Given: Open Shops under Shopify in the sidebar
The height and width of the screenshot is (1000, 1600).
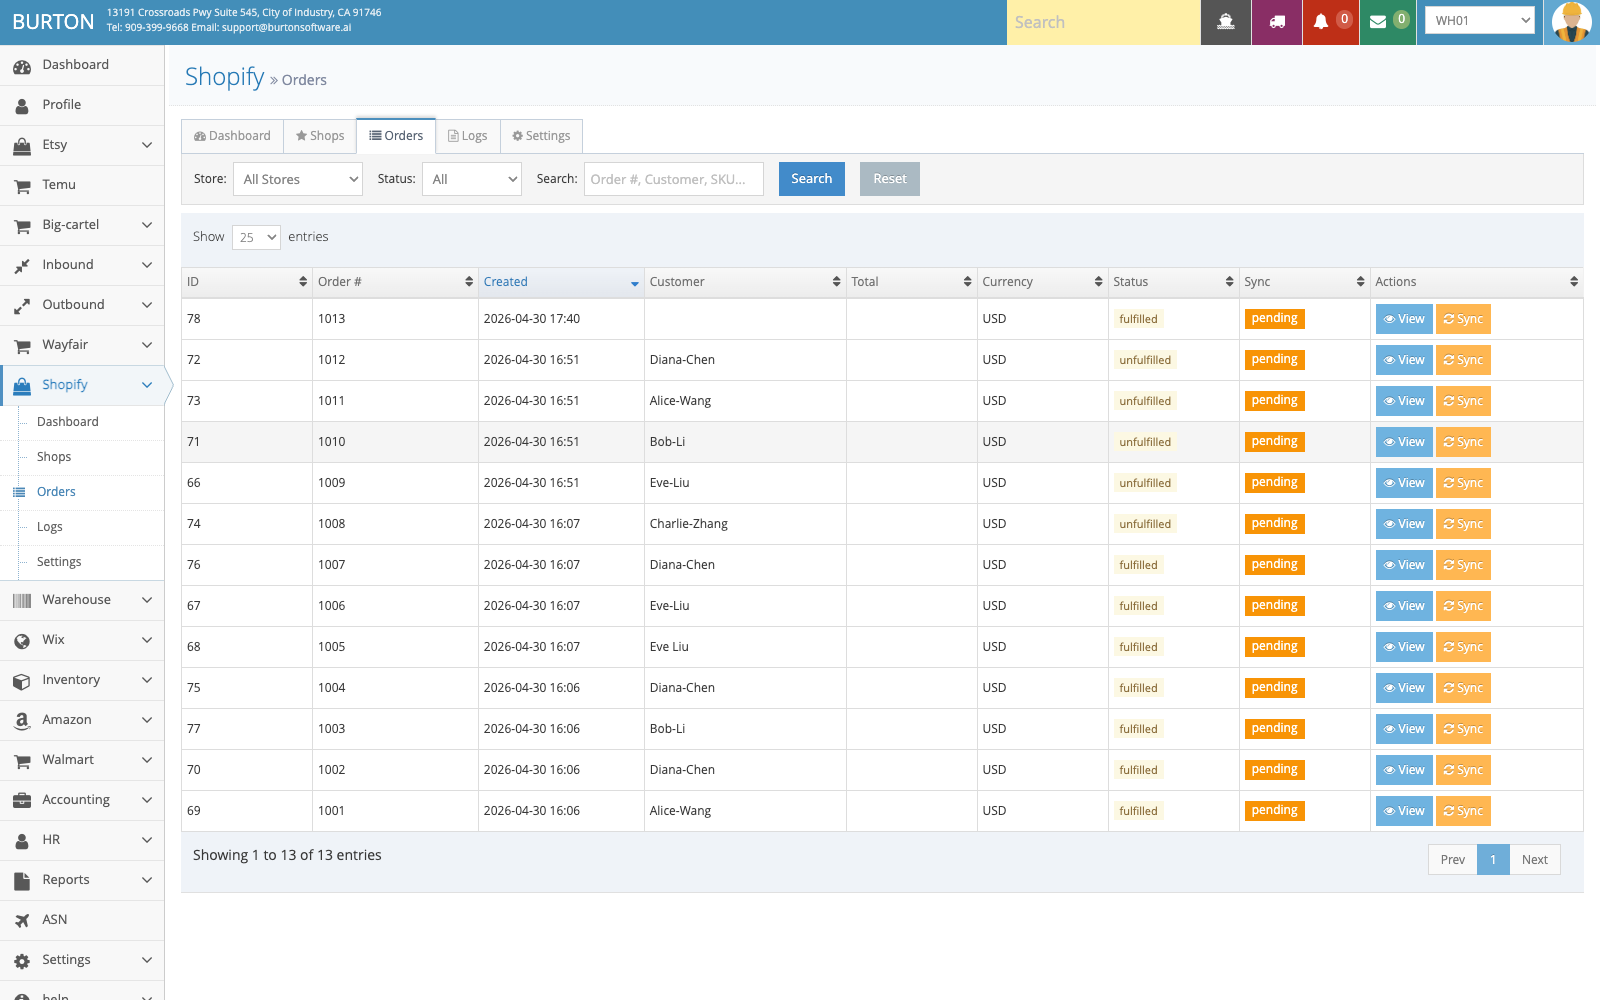Looking at the screenshot, I should click(54, 457).
